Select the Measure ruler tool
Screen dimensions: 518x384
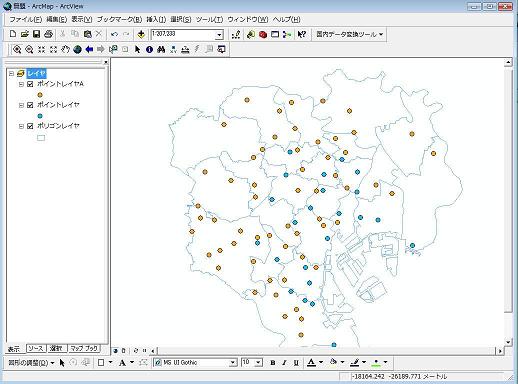tap(185, 49)
